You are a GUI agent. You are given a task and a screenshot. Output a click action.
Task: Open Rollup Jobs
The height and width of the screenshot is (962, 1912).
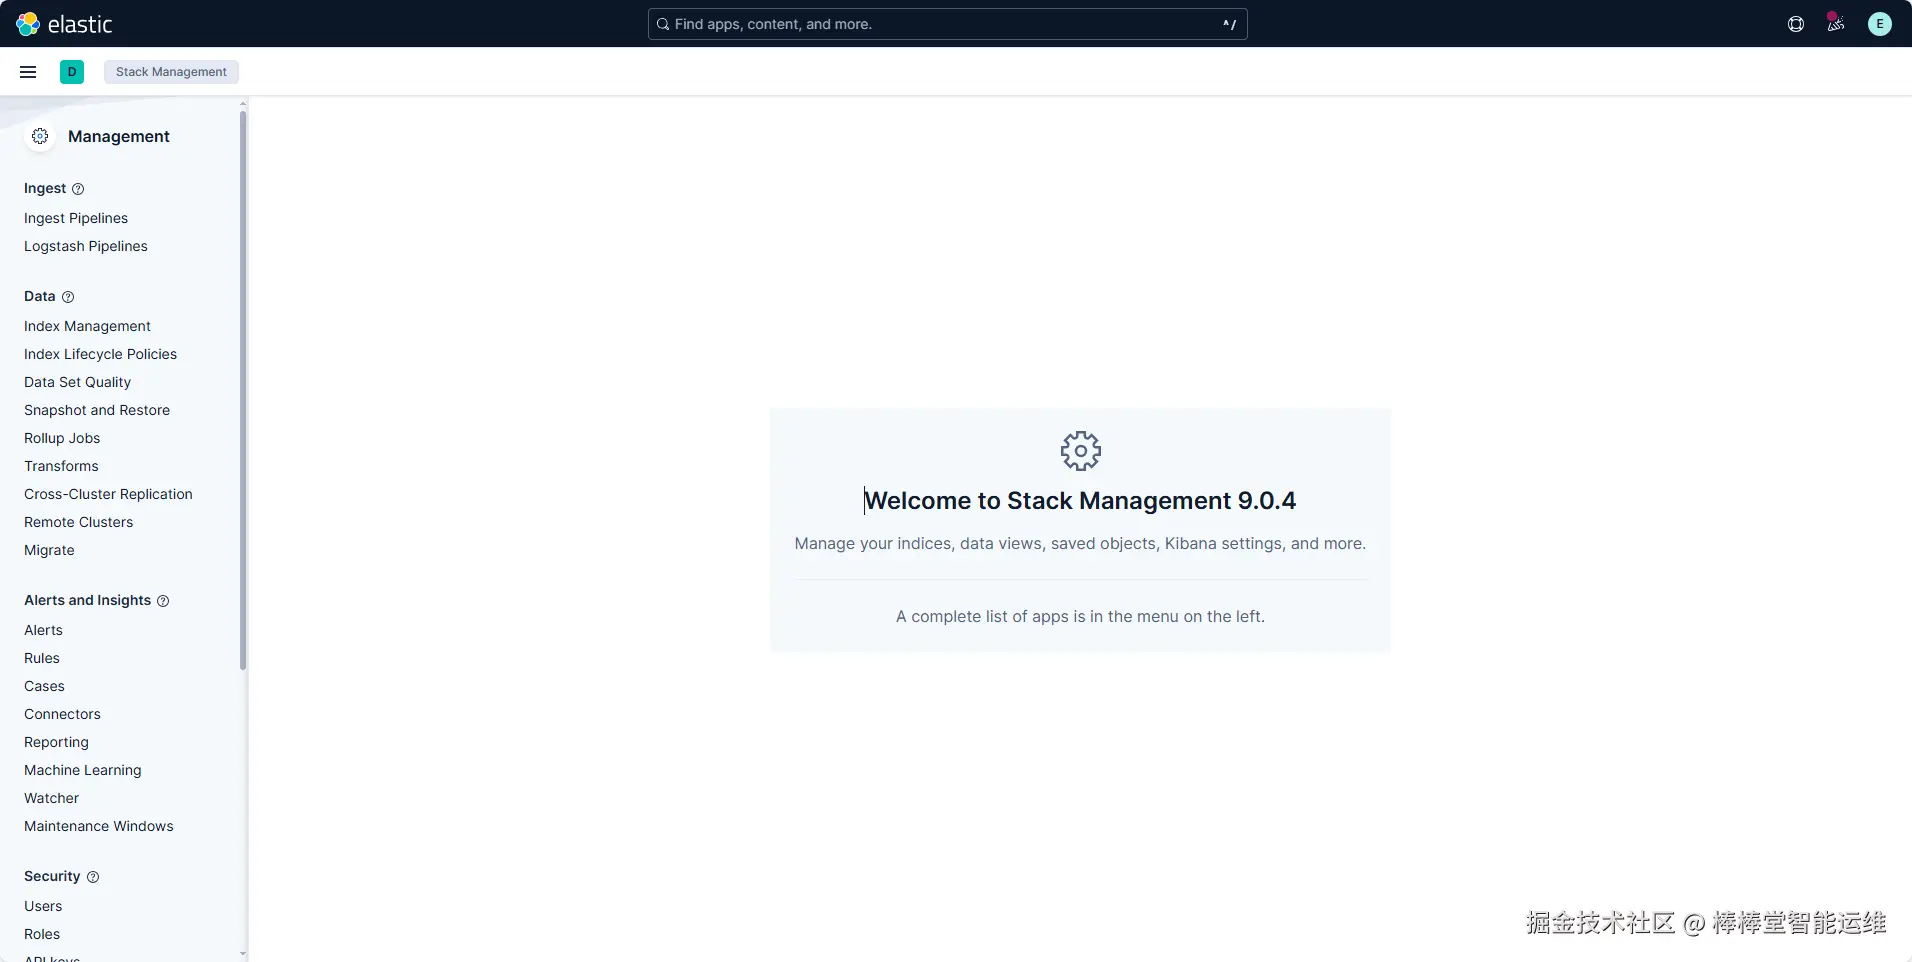62,438
